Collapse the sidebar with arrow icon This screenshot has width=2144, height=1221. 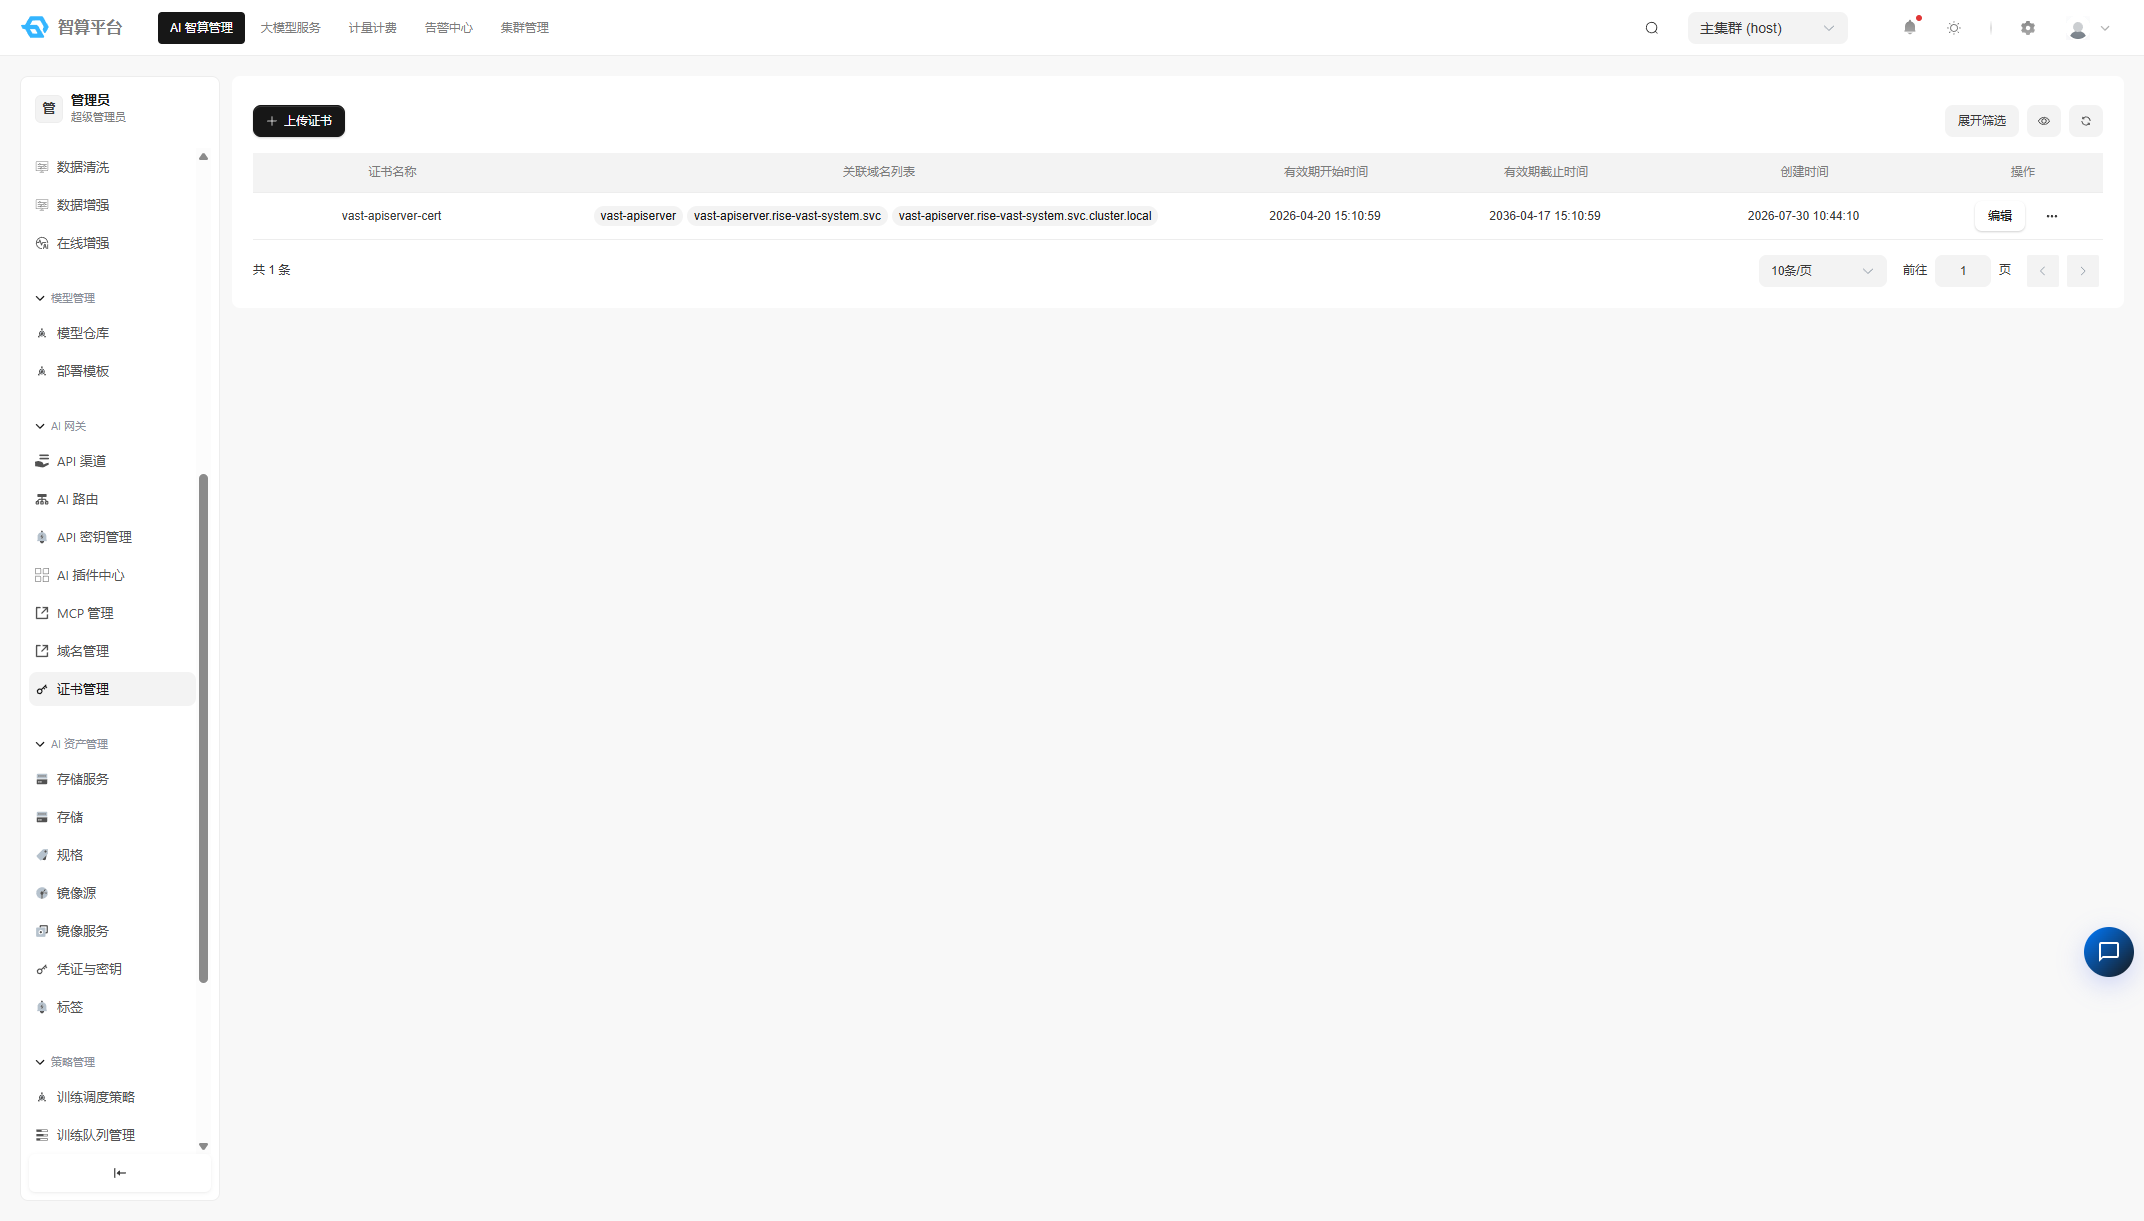[120, 1173]
